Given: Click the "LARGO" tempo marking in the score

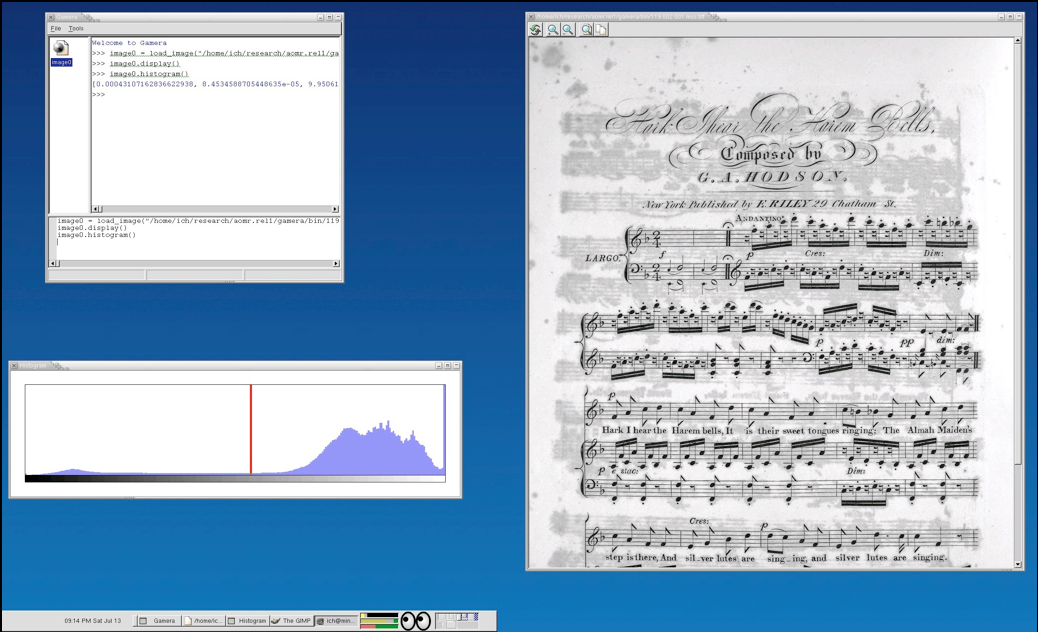Looking at the screenshot, I should point(602,258).
